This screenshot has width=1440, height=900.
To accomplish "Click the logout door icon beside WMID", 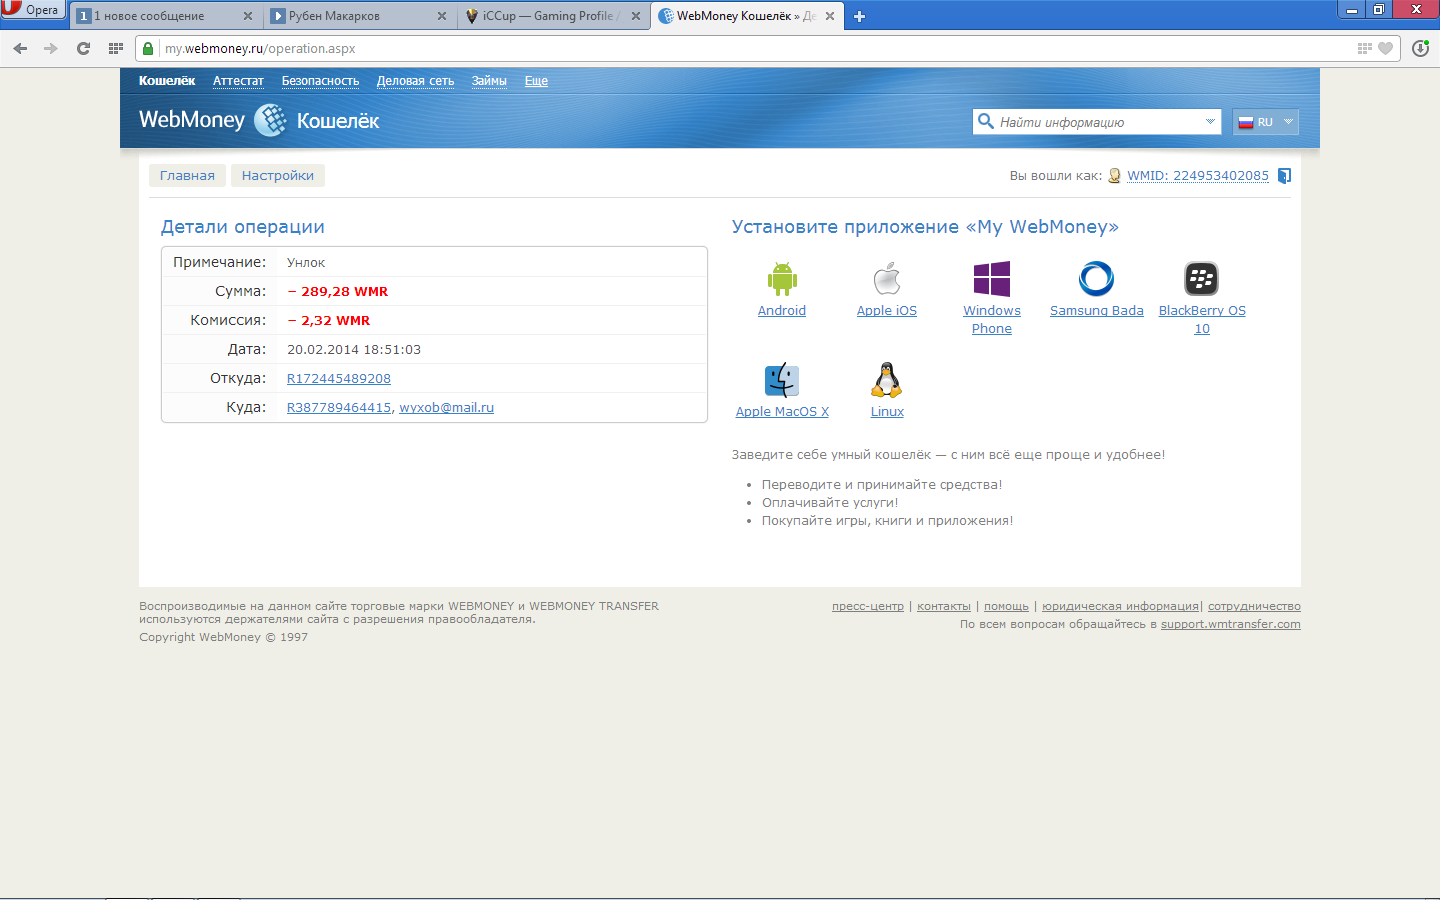I will [x=1285, y=176].
